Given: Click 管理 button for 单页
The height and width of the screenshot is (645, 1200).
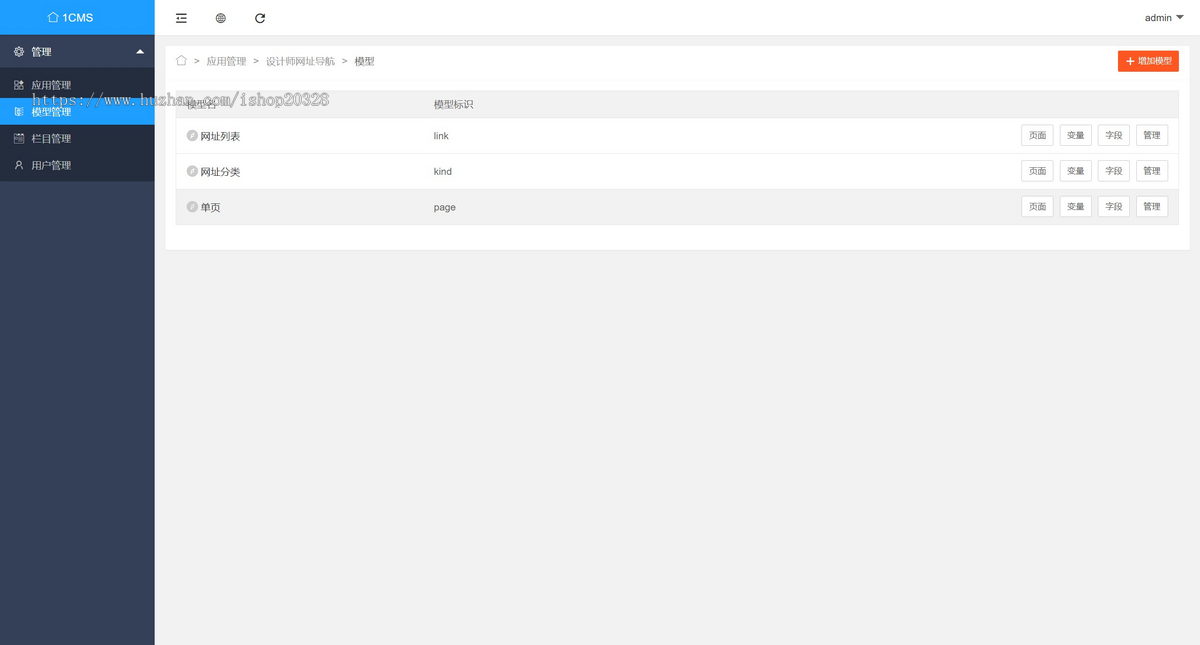Looking at the screenshot, I should (1152, 206).
